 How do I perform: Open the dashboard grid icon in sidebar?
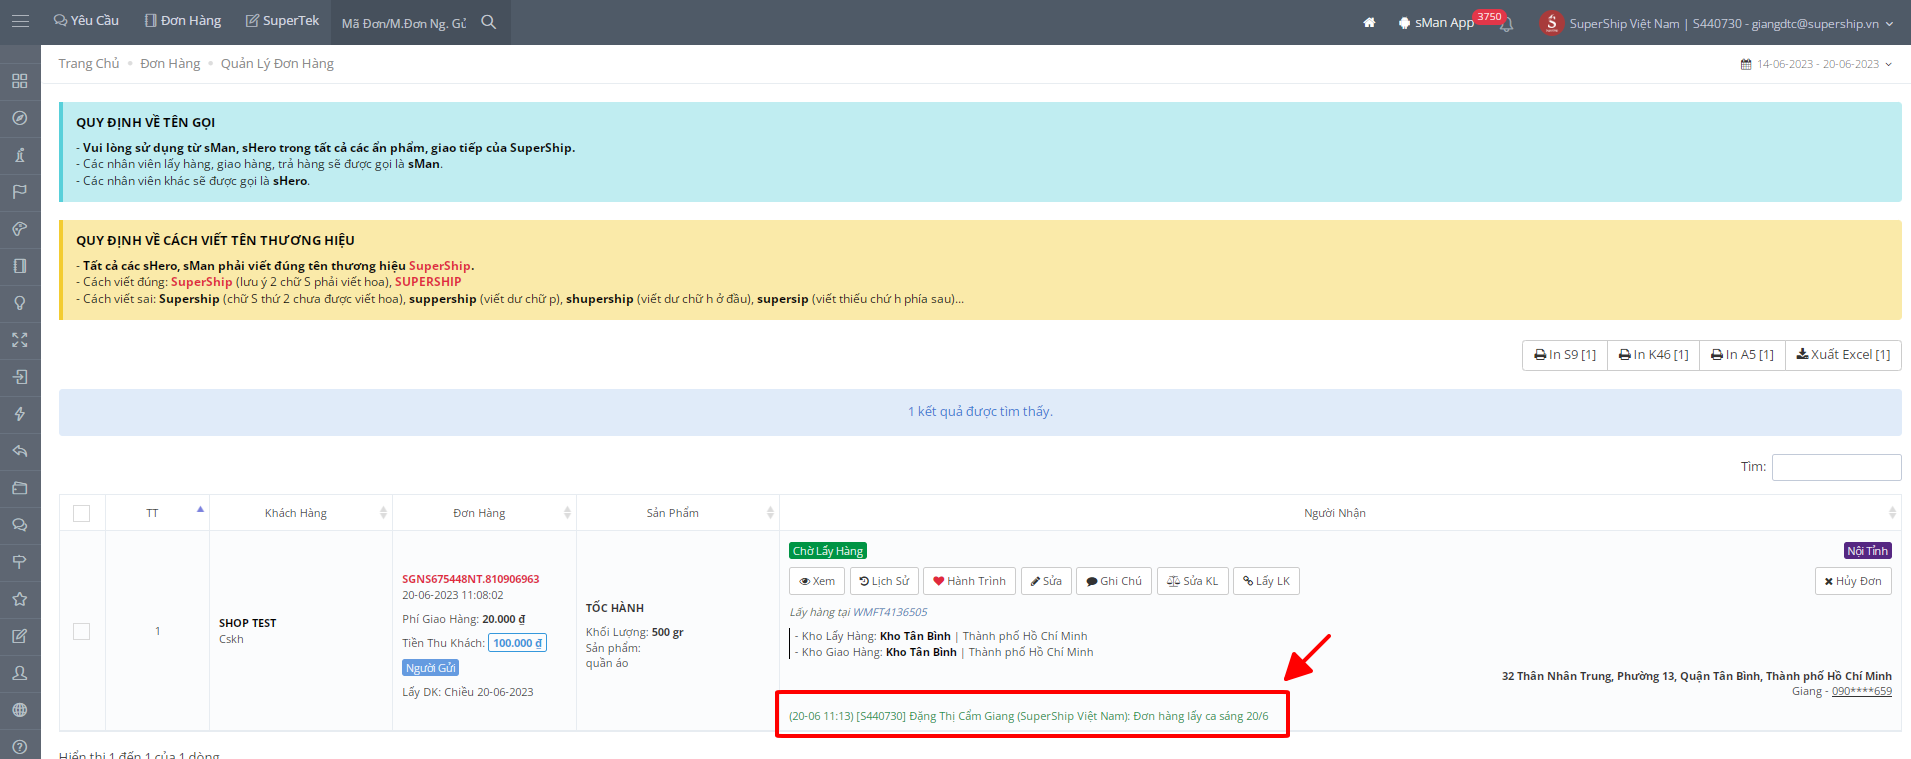[20, 81]
